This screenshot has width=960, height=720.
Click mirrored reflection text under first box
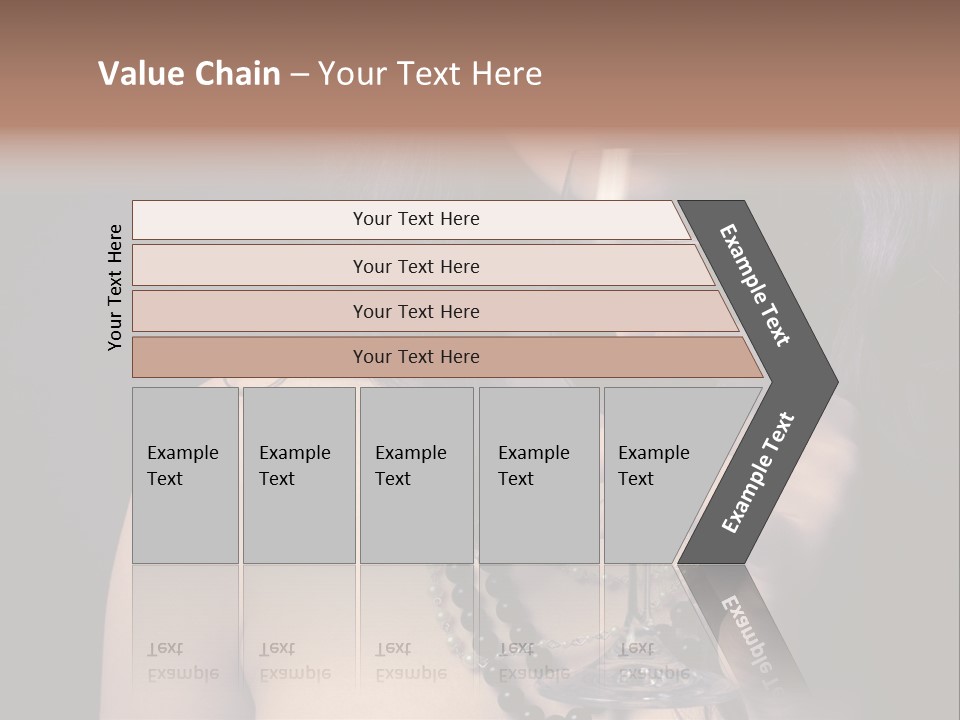click(x=182, y=661)
